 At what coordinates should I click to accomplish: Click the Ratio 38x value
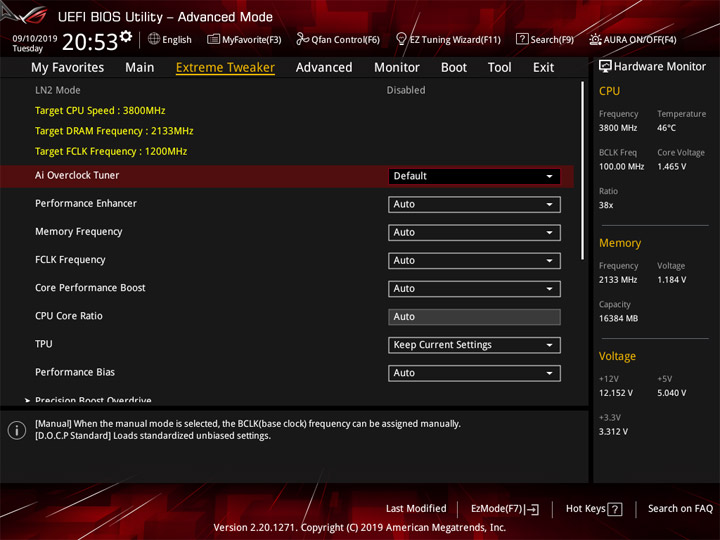(x=606, y=205)
